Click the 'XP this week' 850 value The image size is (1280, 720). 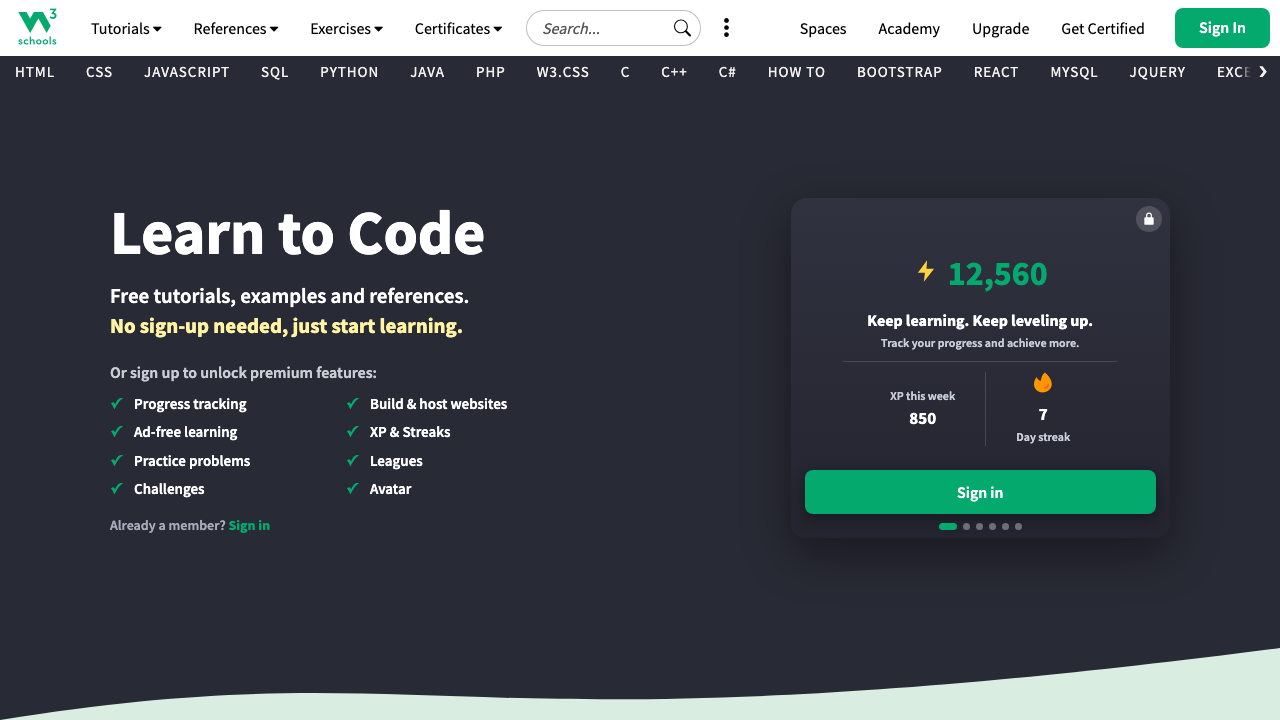click(x=923, y=418)
